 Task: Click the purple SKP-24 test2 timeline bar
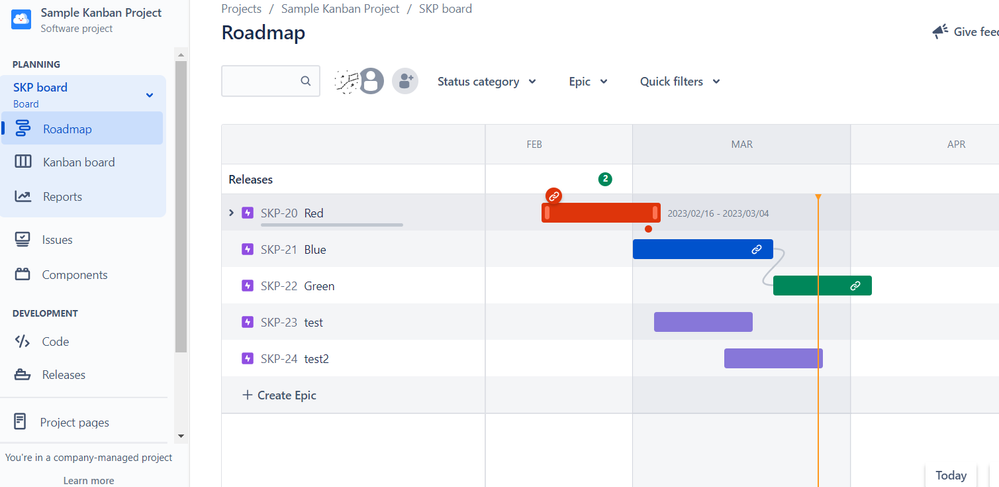pyautogui.click(x=773, y=358)
